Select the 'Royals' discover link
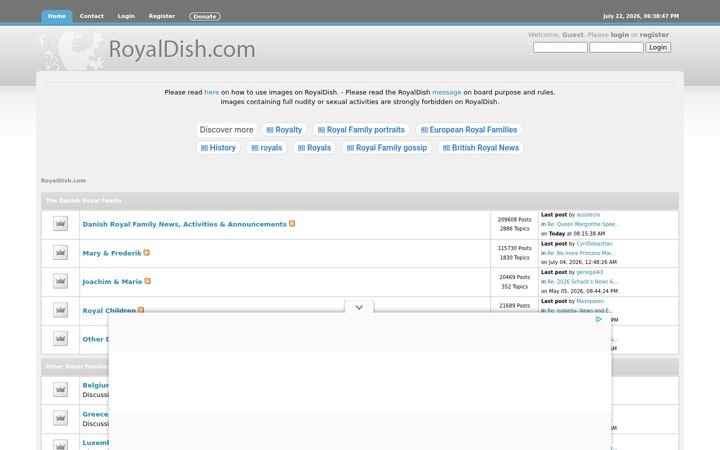 tap(315, 148)
